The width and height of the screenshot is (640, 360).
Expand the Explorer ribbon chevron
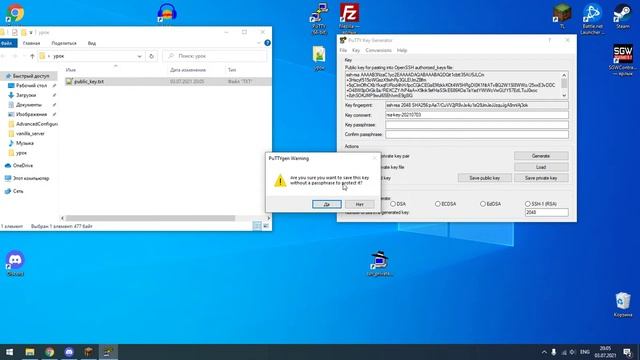[258, 43]
